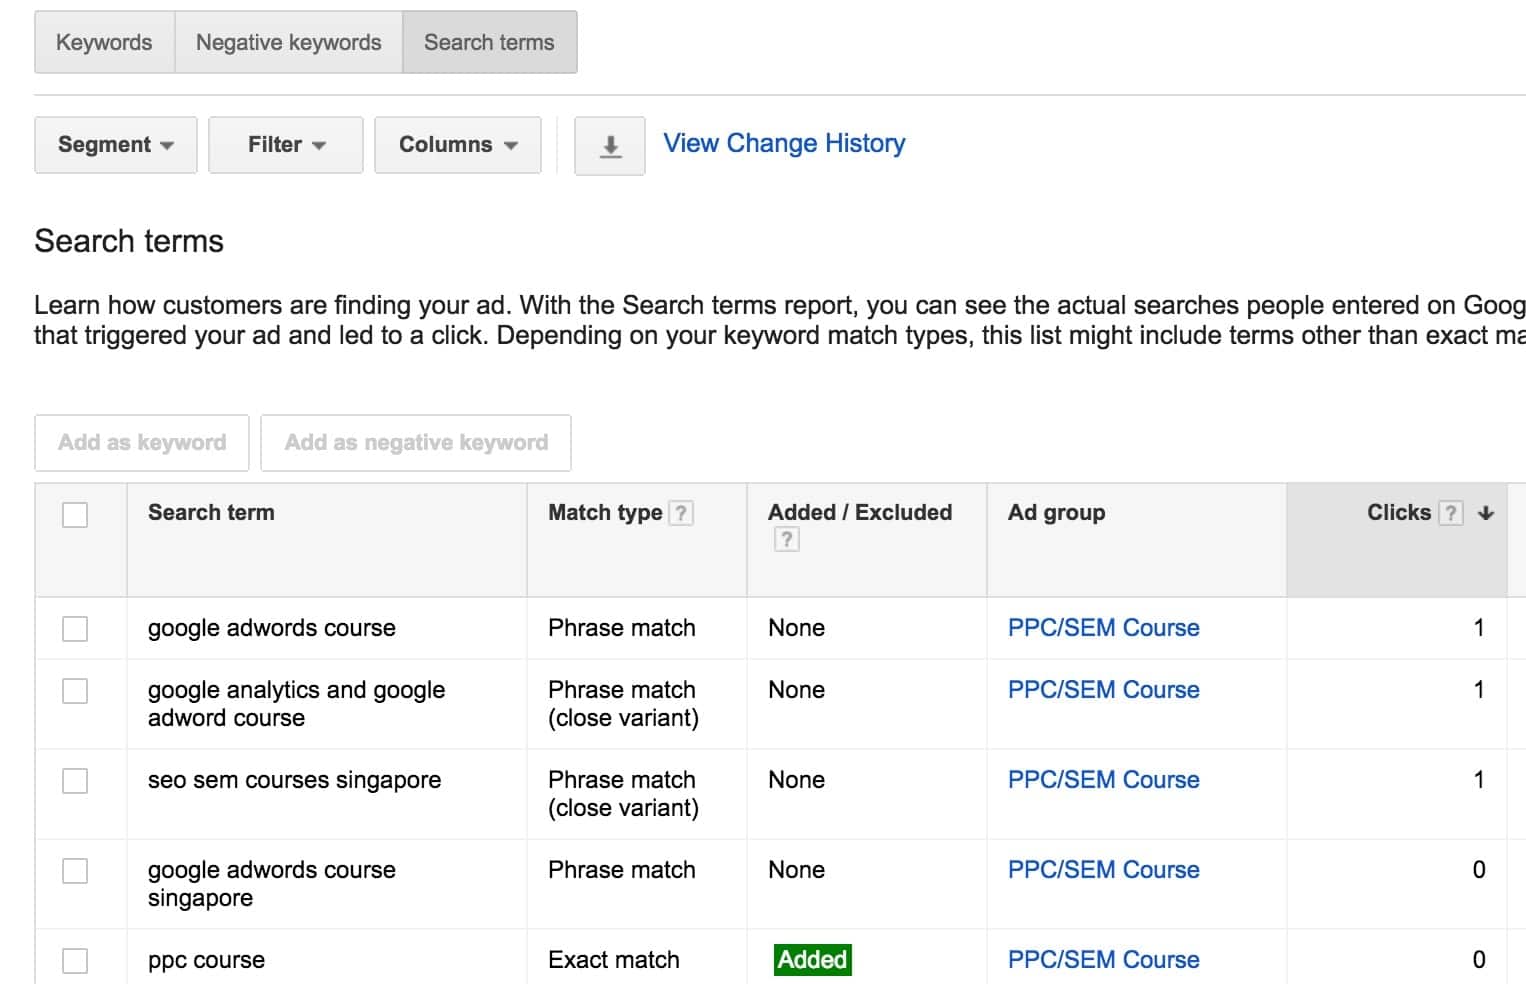Viewport: 1526px width, 984px height.
Task: Open PPC/SEM Course link for 'google adwords course singapore'
Action: click(x=1103, y=870)
